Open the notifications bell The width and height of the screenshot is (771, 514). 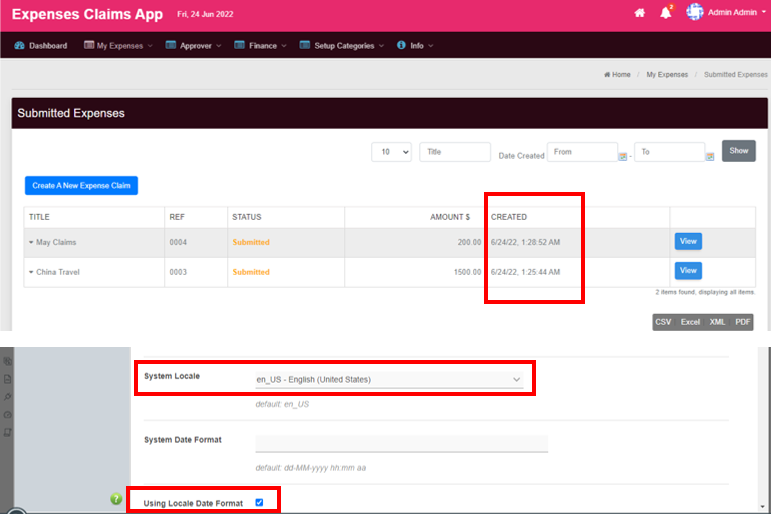point(666,14)
